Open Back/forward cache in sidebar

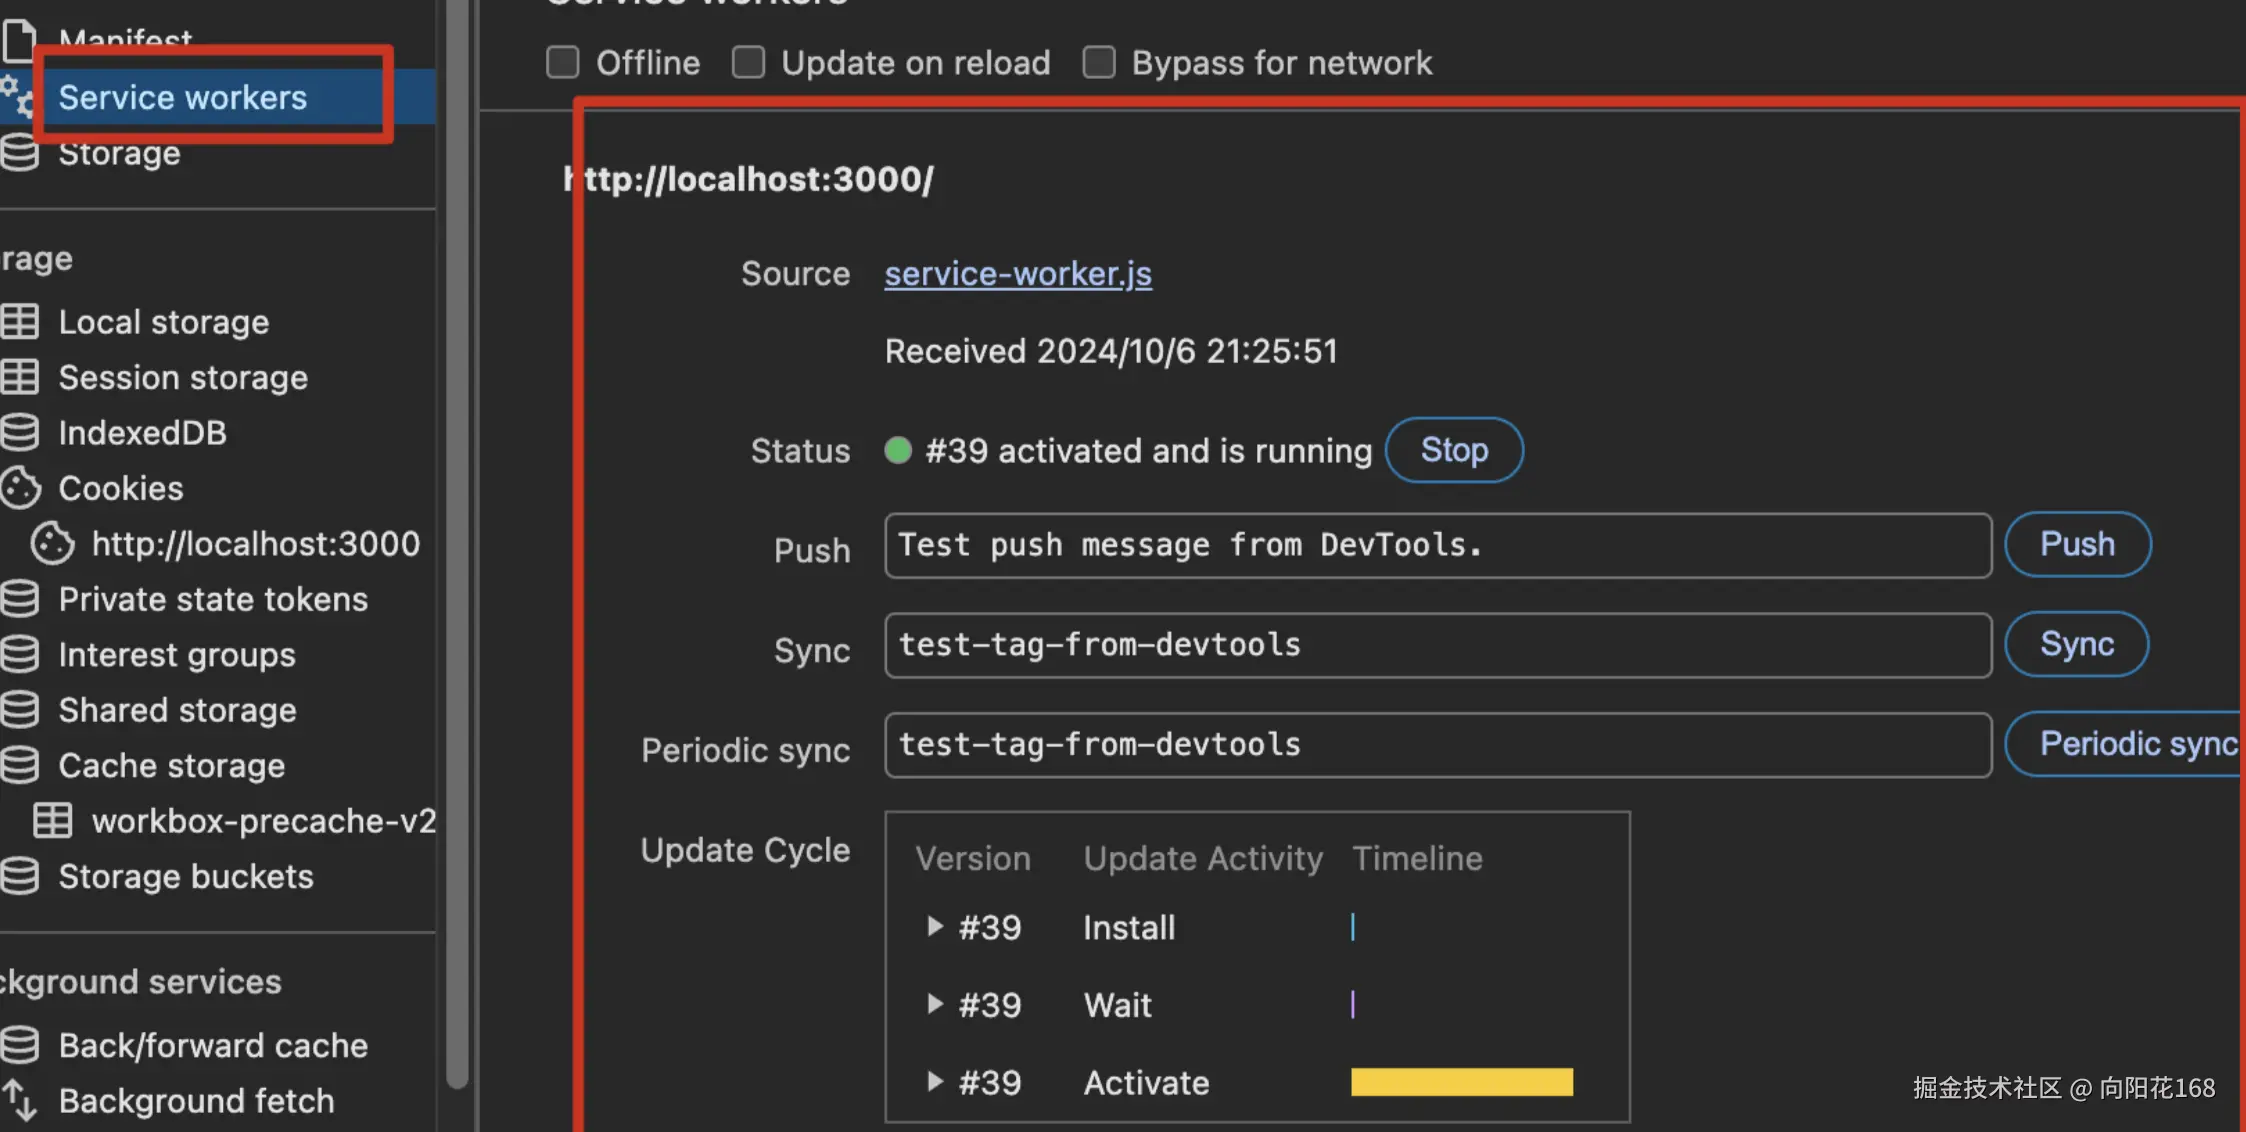[x=213, y=1045]
